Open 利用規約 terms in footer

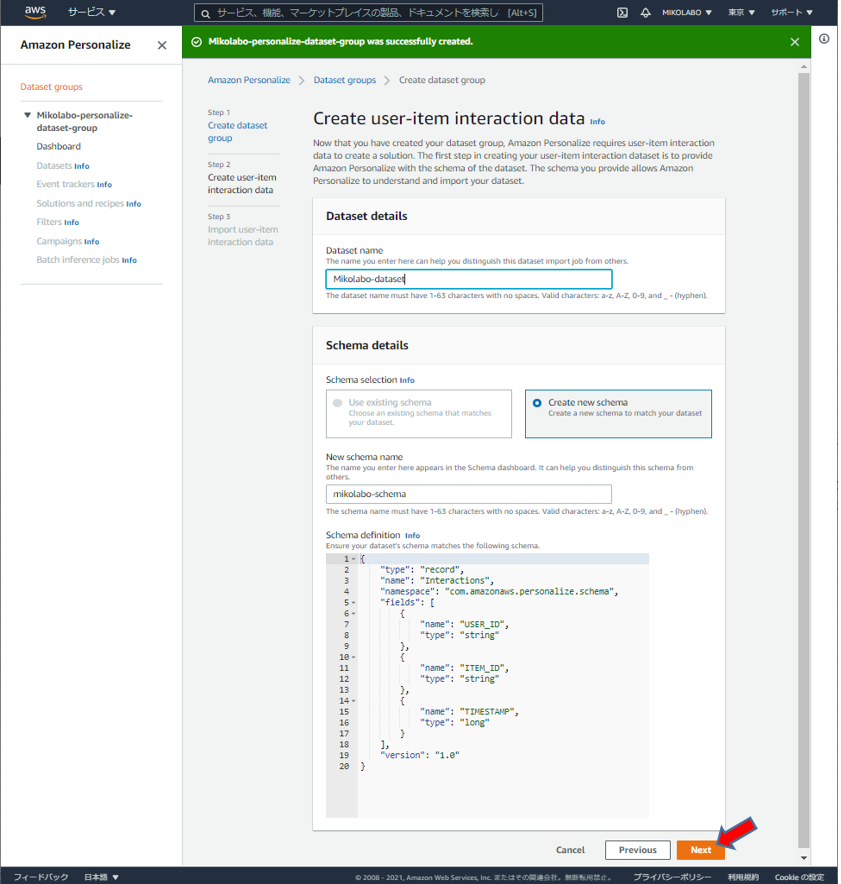point(745,877)
